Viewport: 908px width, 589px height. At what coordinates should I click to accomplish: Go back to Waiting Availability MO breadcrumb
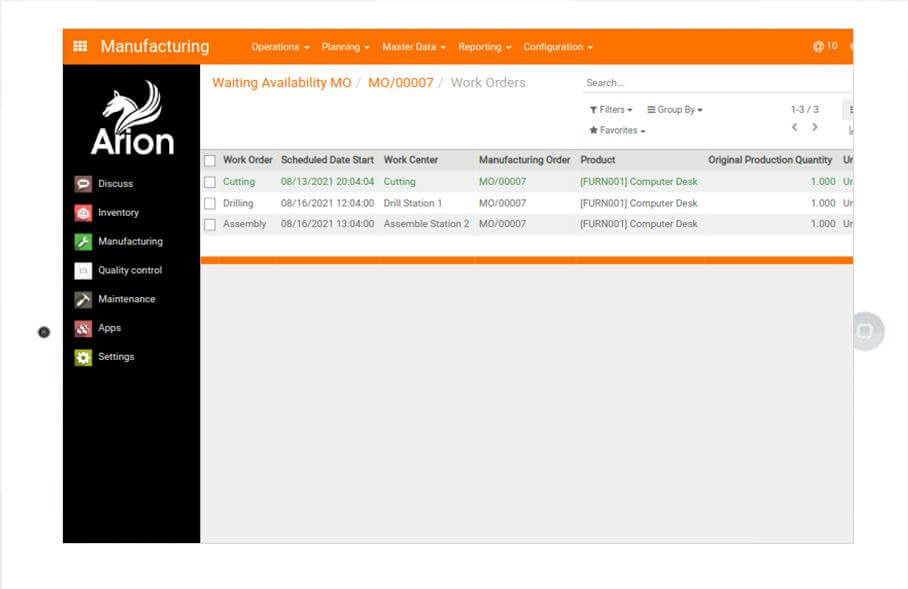281,83
